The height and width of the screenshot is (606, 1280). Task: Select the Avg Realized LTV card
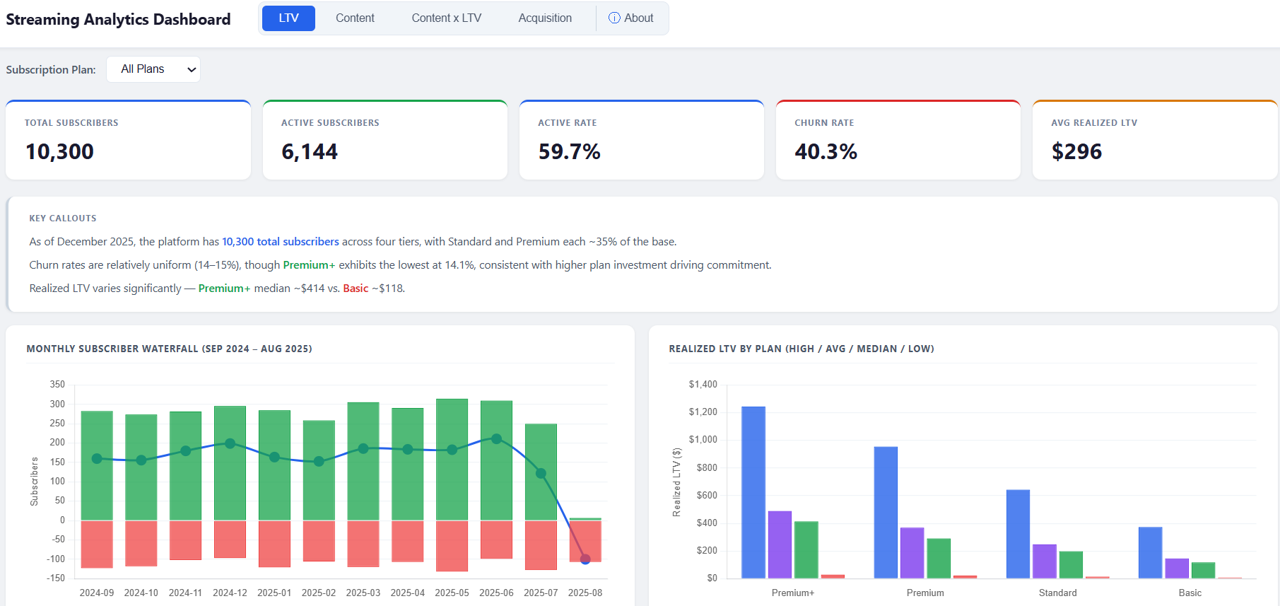[1154, 140]
